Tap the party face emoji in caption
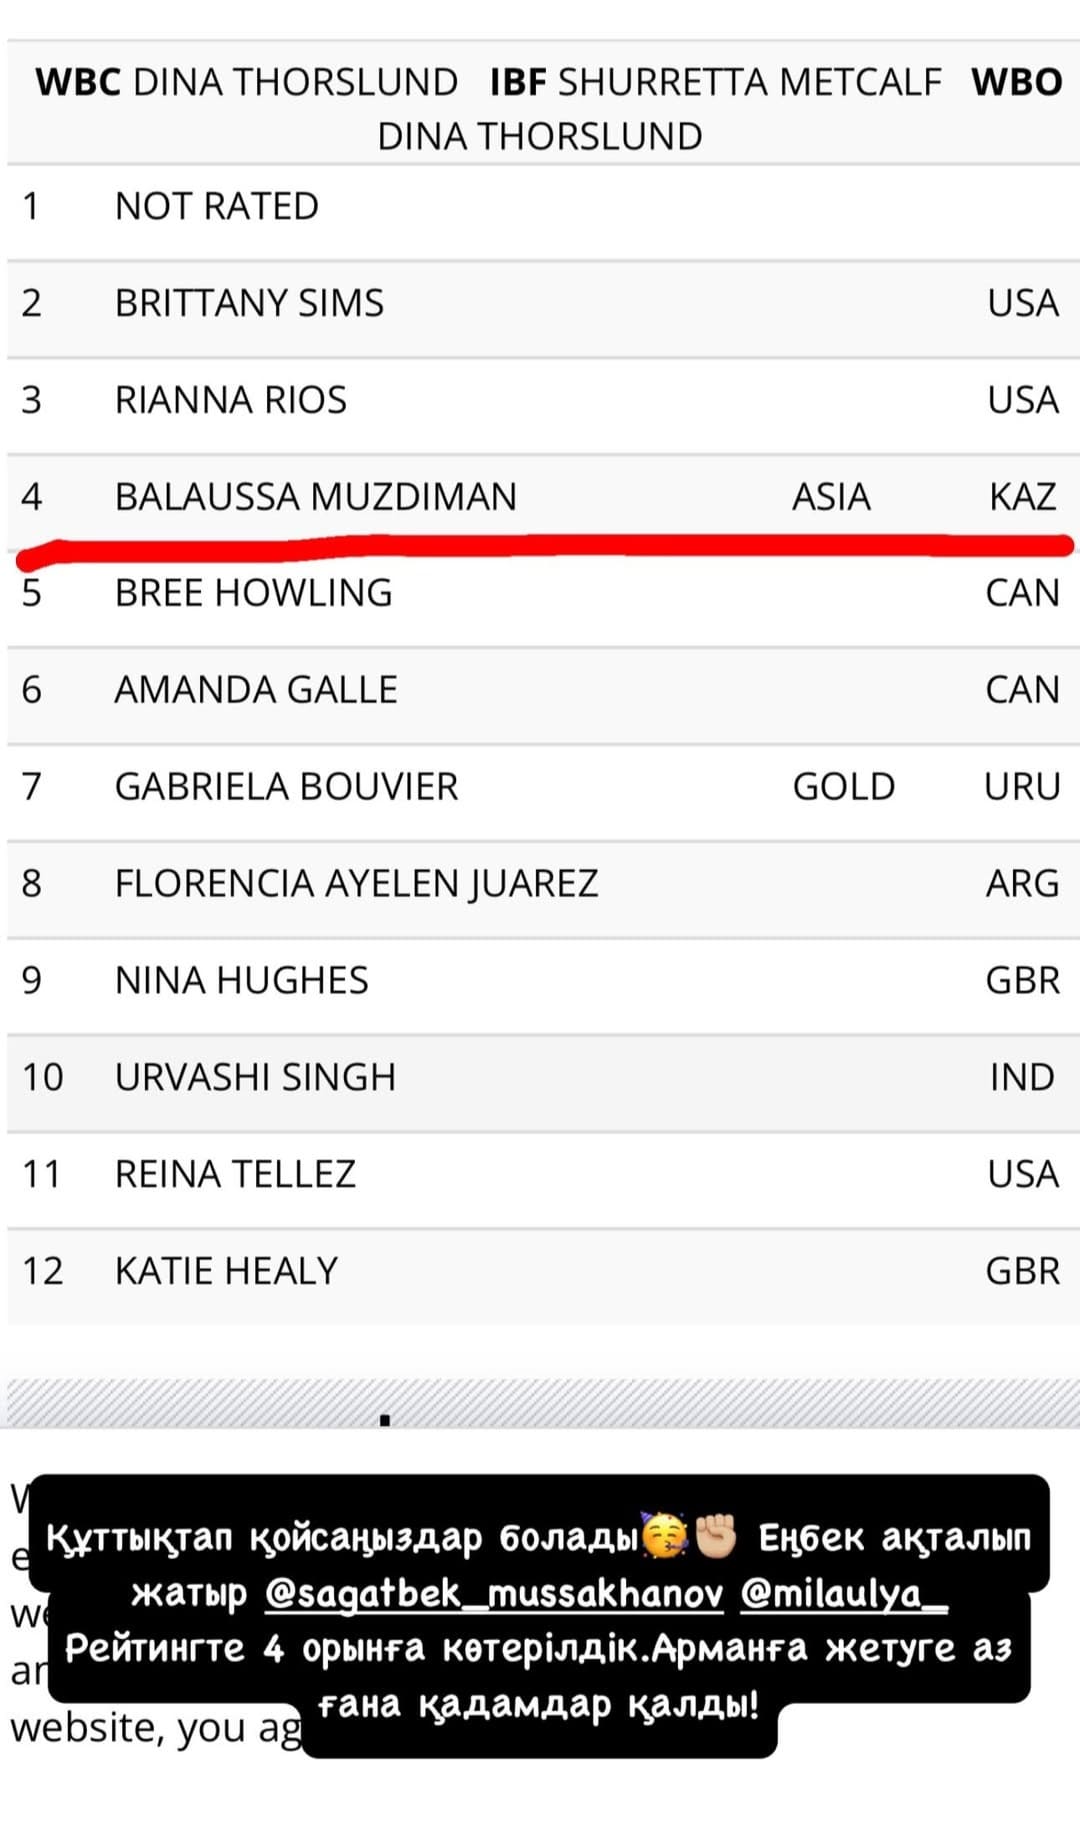Viewport: 1080px width, 1840px height. tap(664, 1536)
